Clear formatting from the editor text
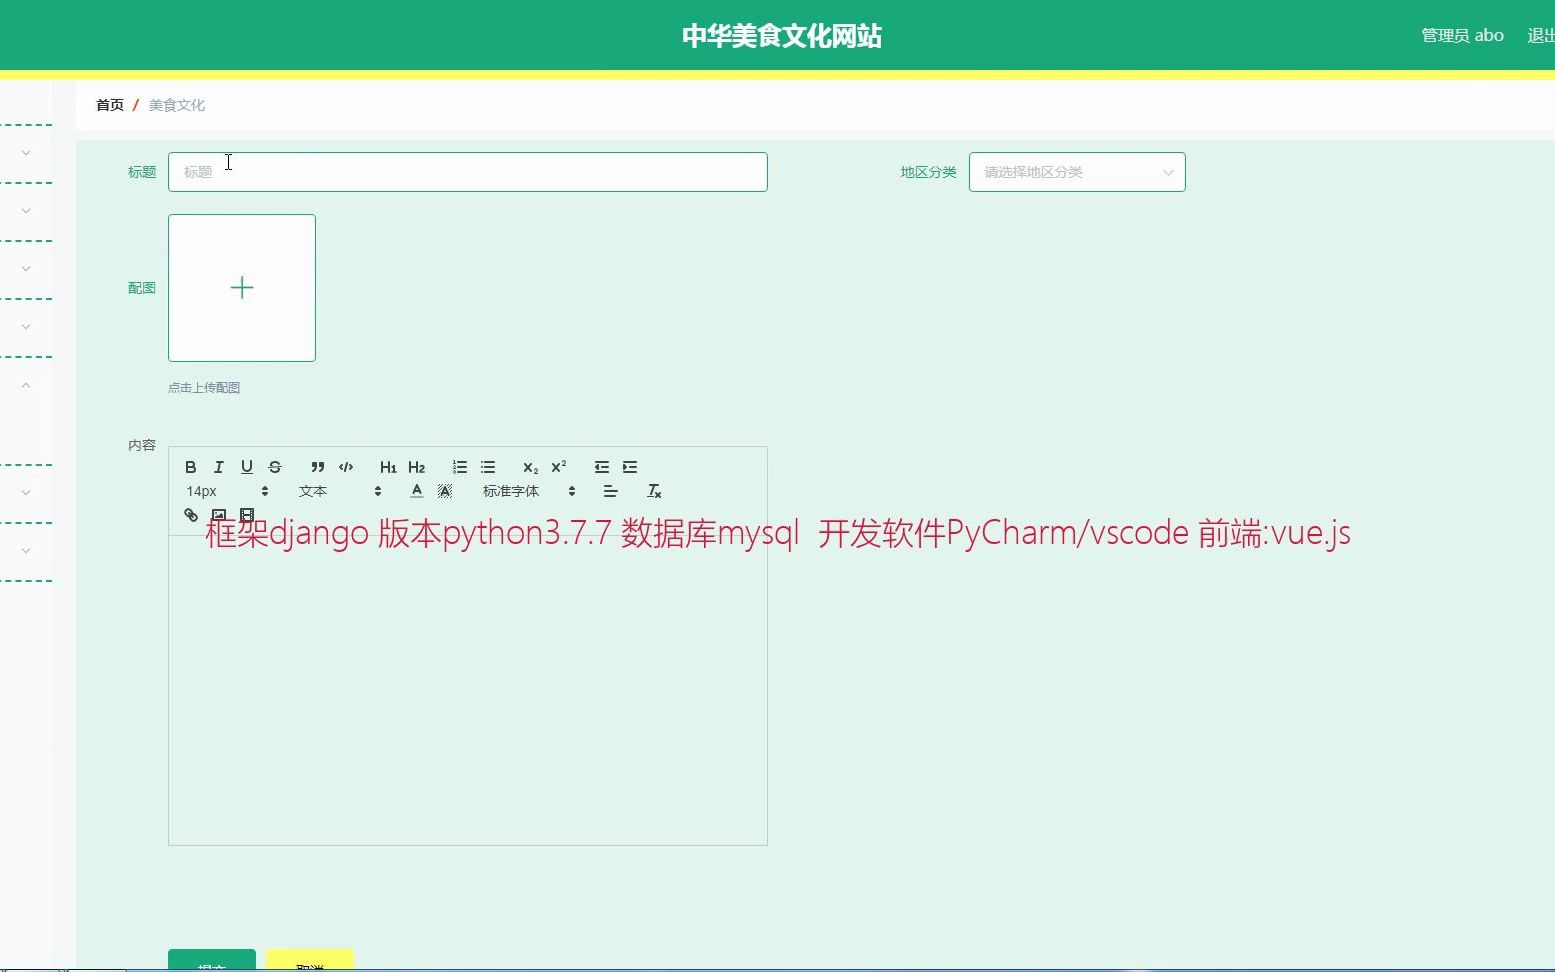The width and height of the screenshot is (1555, 972). 654,491
